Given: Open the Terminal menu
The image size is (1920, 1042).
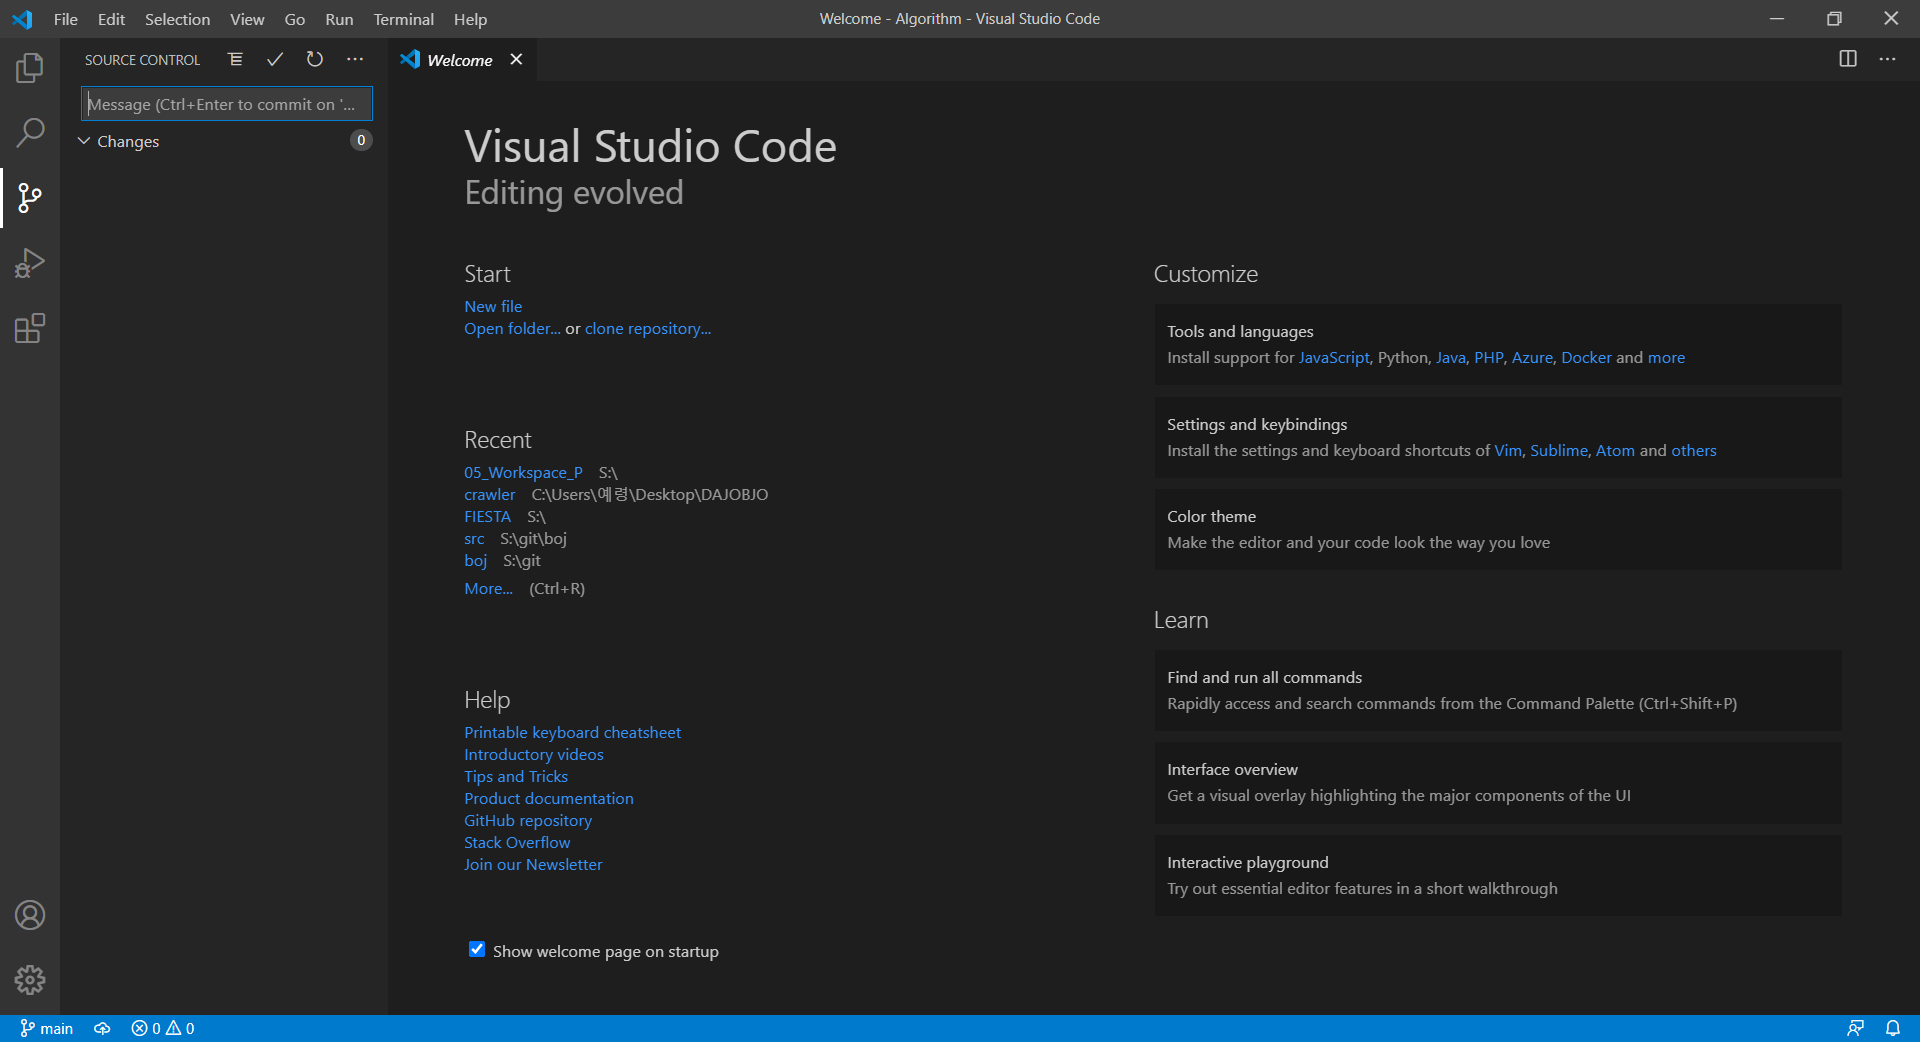Looking at the screenshot, I should (x=404, y=19).
